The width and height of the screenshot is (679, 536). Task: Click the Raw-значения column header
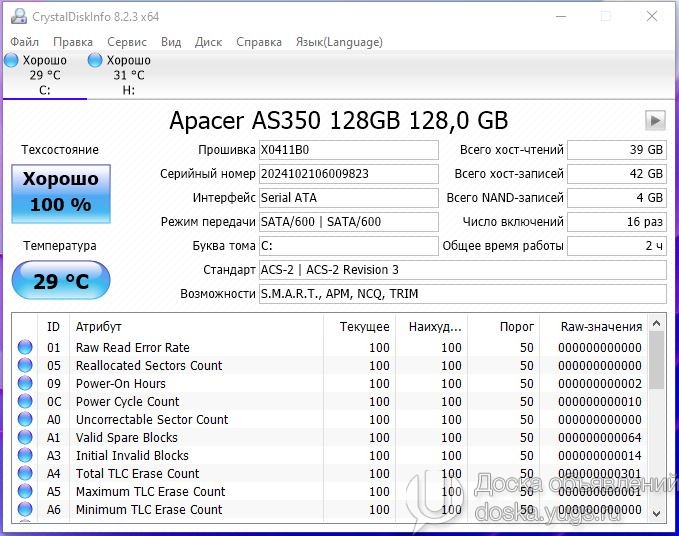pos(594,326)
